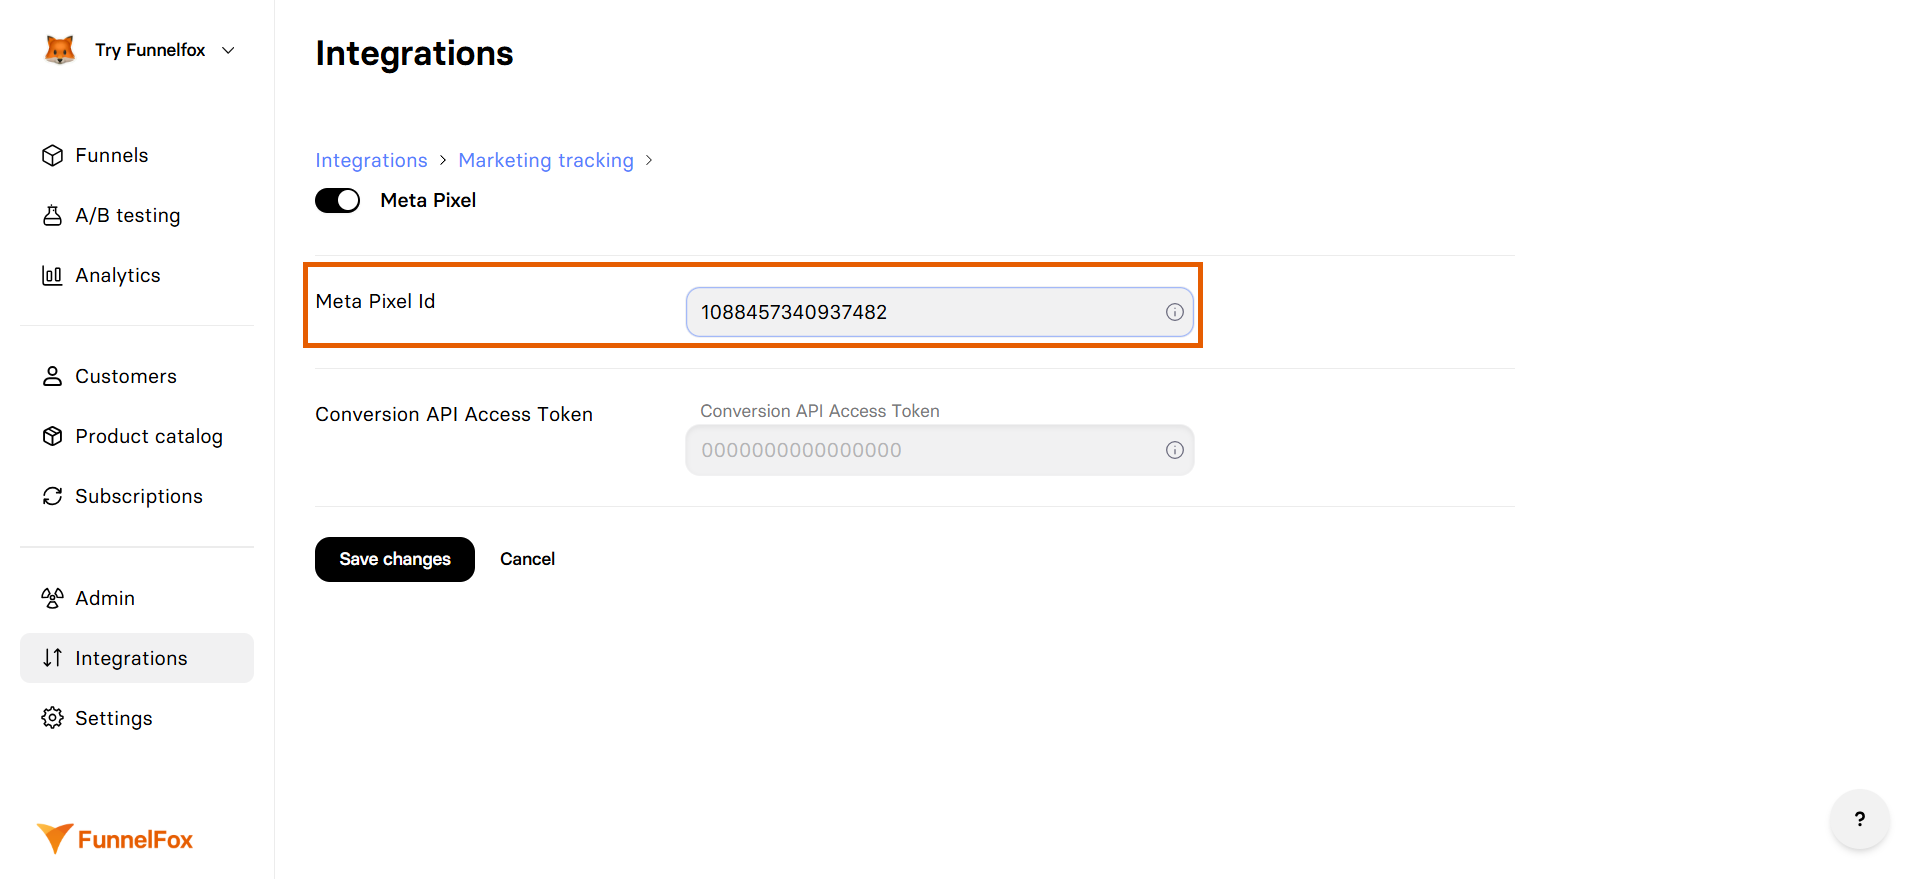Screen dimensions: 1920x879
Task: Click the Funnels cube icon
Action: [52, 155]
